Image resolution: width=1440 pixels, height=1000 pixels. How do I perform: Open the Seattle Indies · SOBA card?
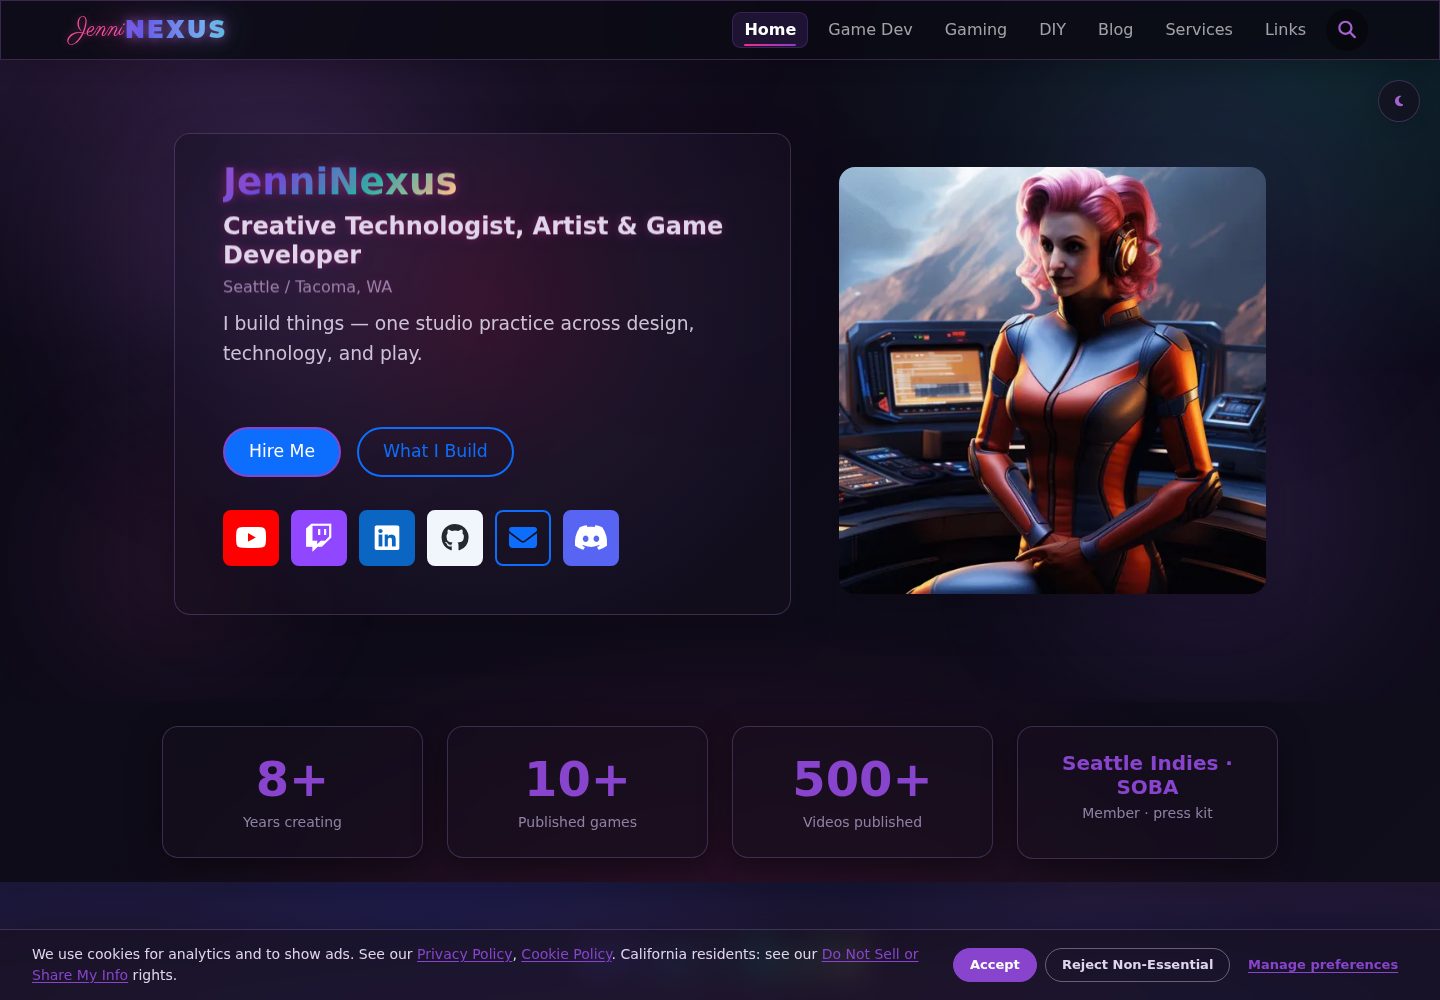point(1147,792)
